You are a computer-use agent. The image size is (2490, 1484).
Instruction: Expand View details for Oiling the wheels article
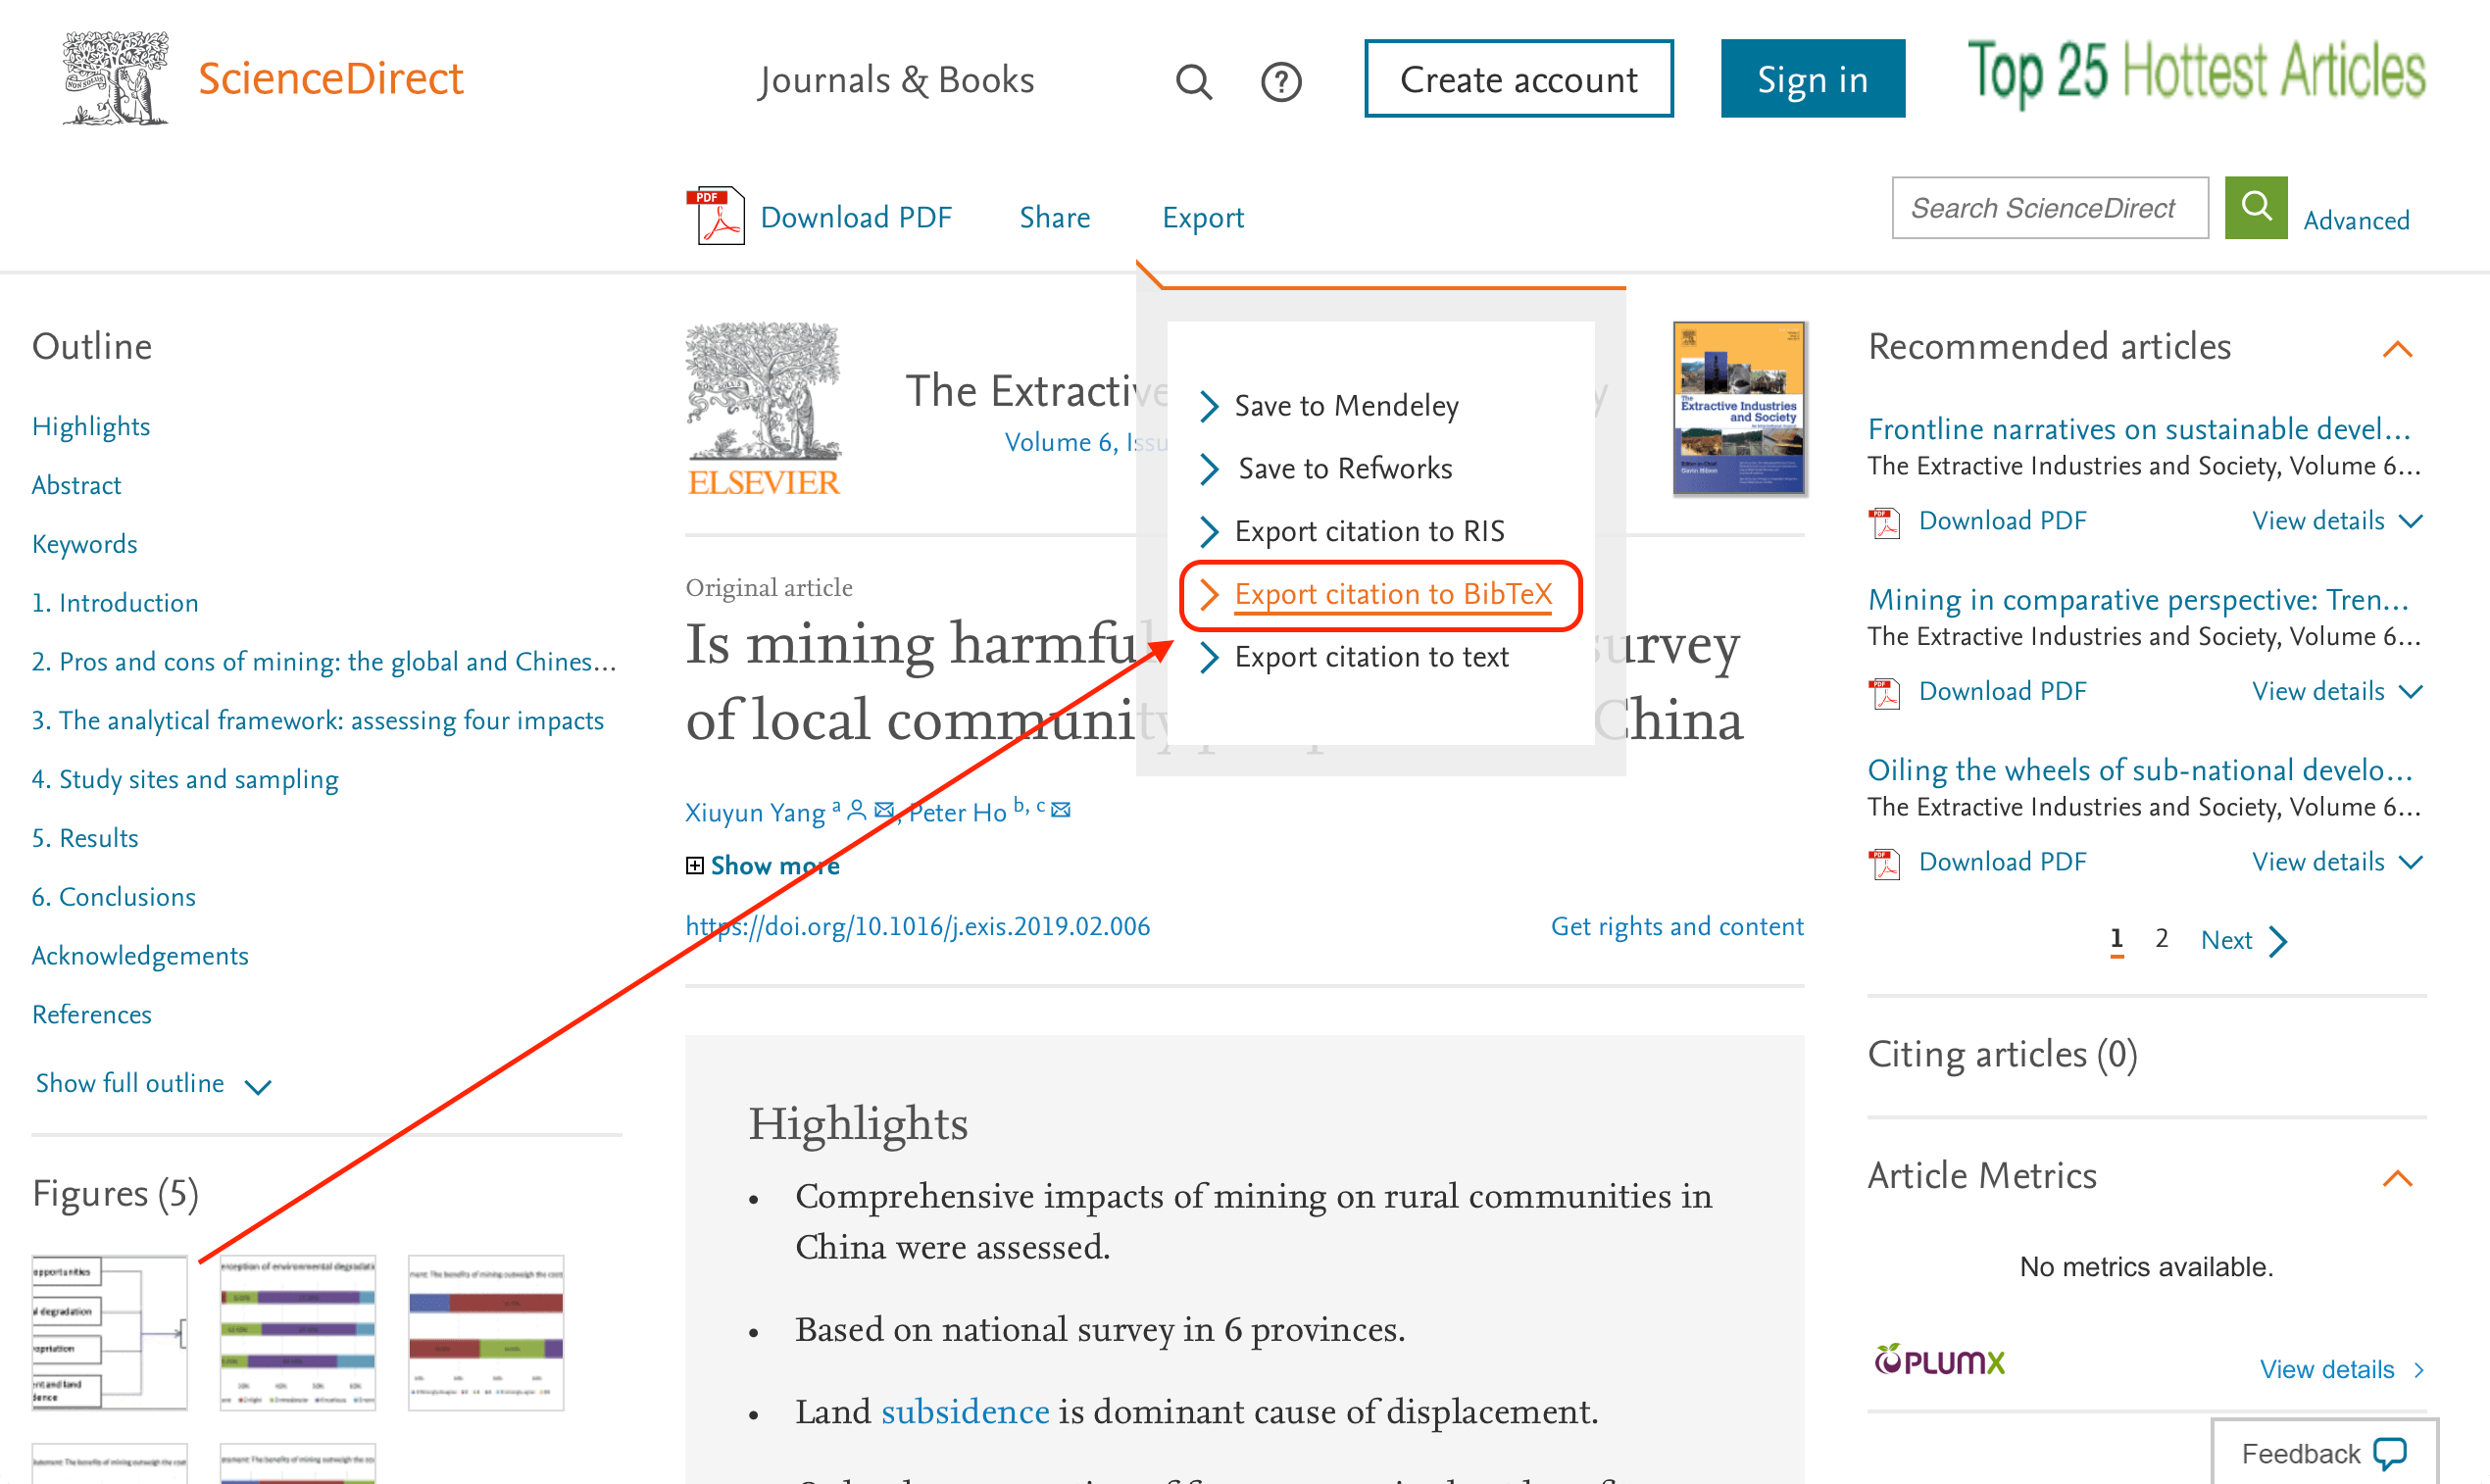(x=2337, y=861)
